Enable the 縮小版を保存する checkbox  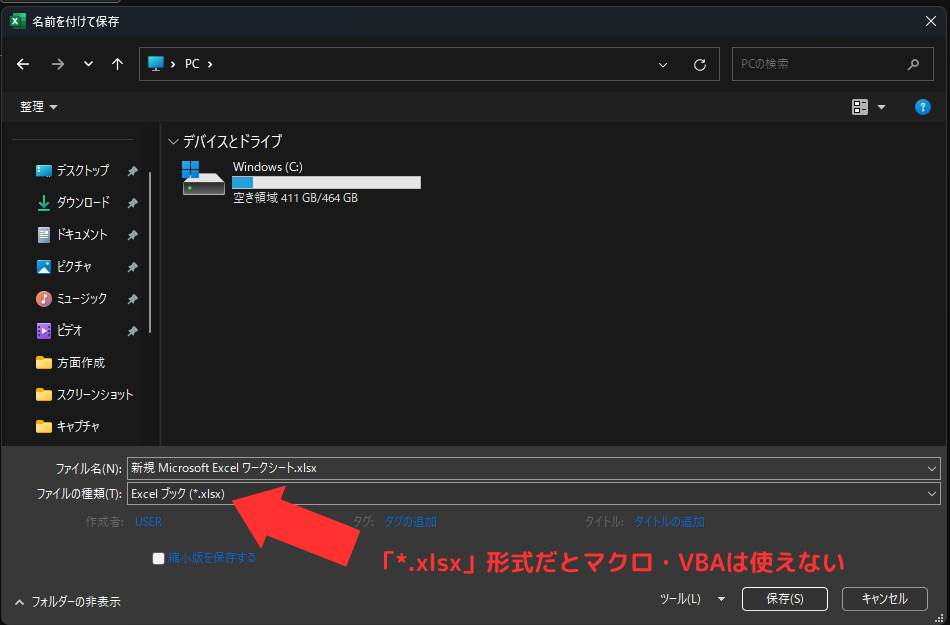159,558
